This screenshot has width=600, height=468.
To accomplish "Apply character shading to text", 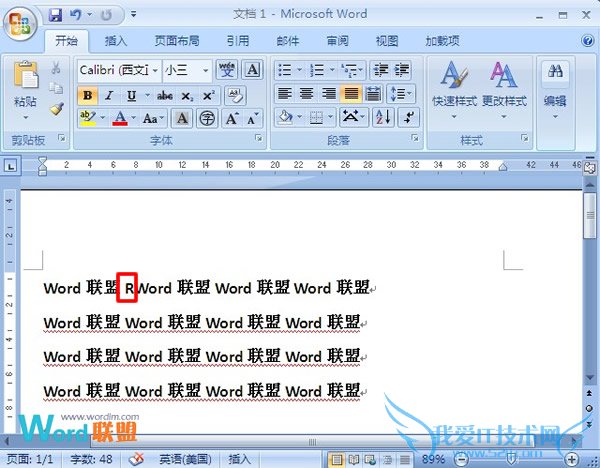I will point(182,118).
